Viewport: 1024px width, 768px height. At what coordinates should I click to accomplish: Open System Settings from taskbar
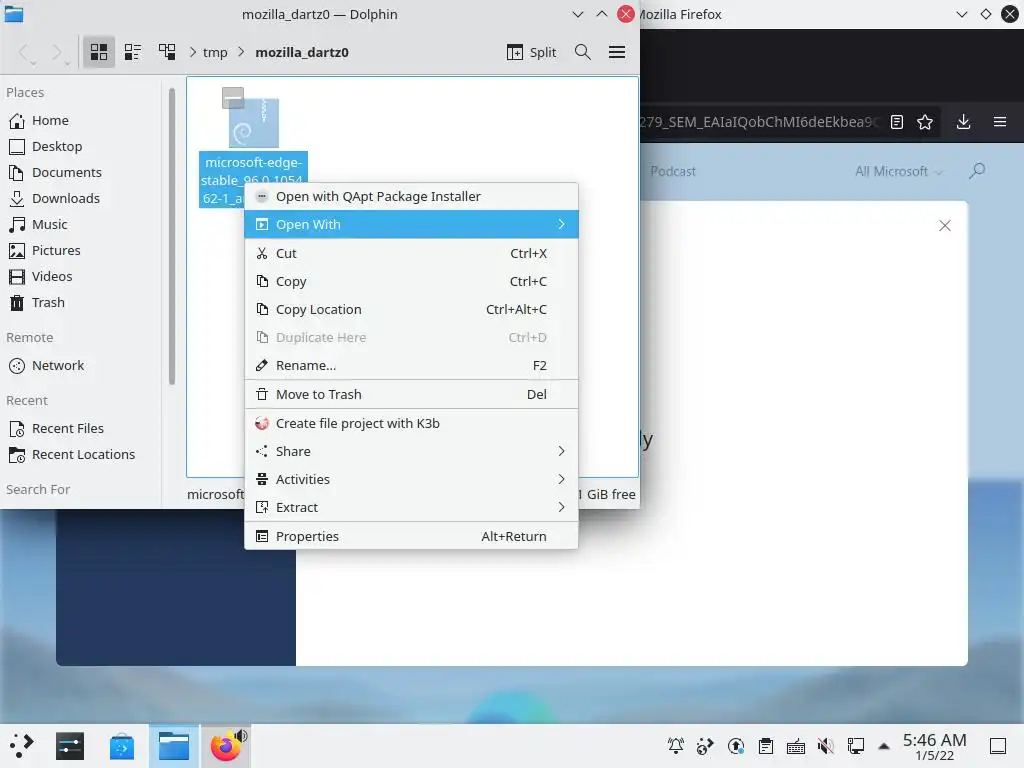pyautogui.click(x=70, y=746)
